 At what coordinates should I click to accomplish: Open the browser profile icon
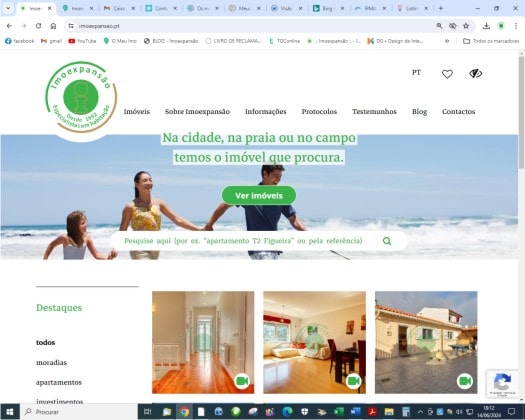pos(501,26)
